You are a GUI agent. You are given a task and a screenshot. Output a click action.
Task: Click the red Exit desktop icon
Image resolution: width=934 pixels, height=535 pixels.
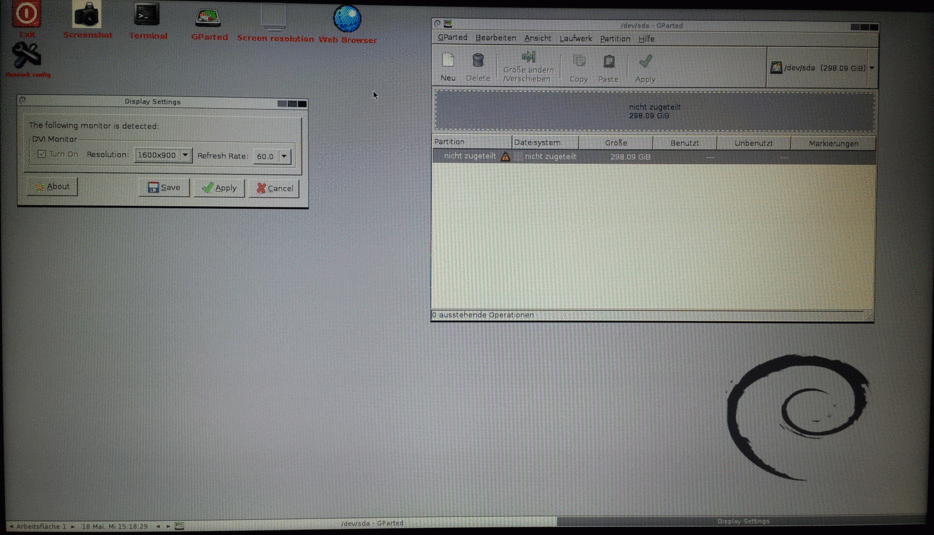tap(26, 14)
